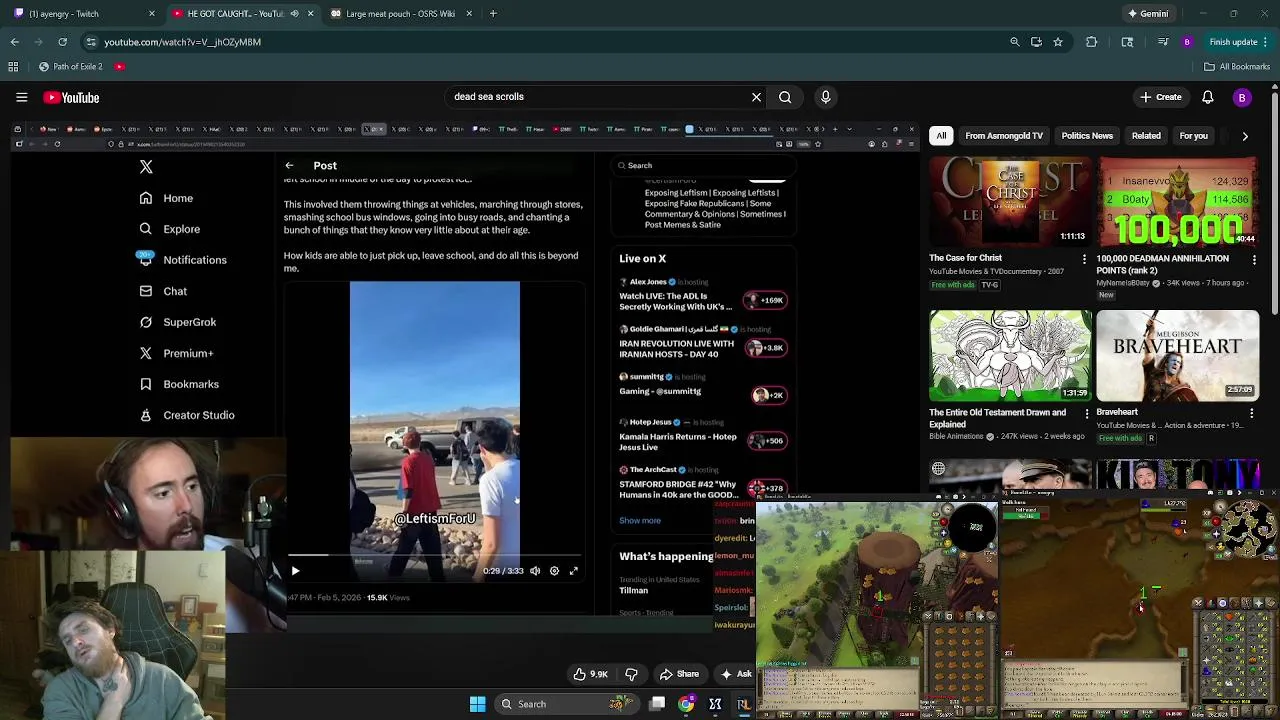The width and height of the screenshot is (1280, 720).
Task: Open Task View on the taskbar
Action: 657,704
